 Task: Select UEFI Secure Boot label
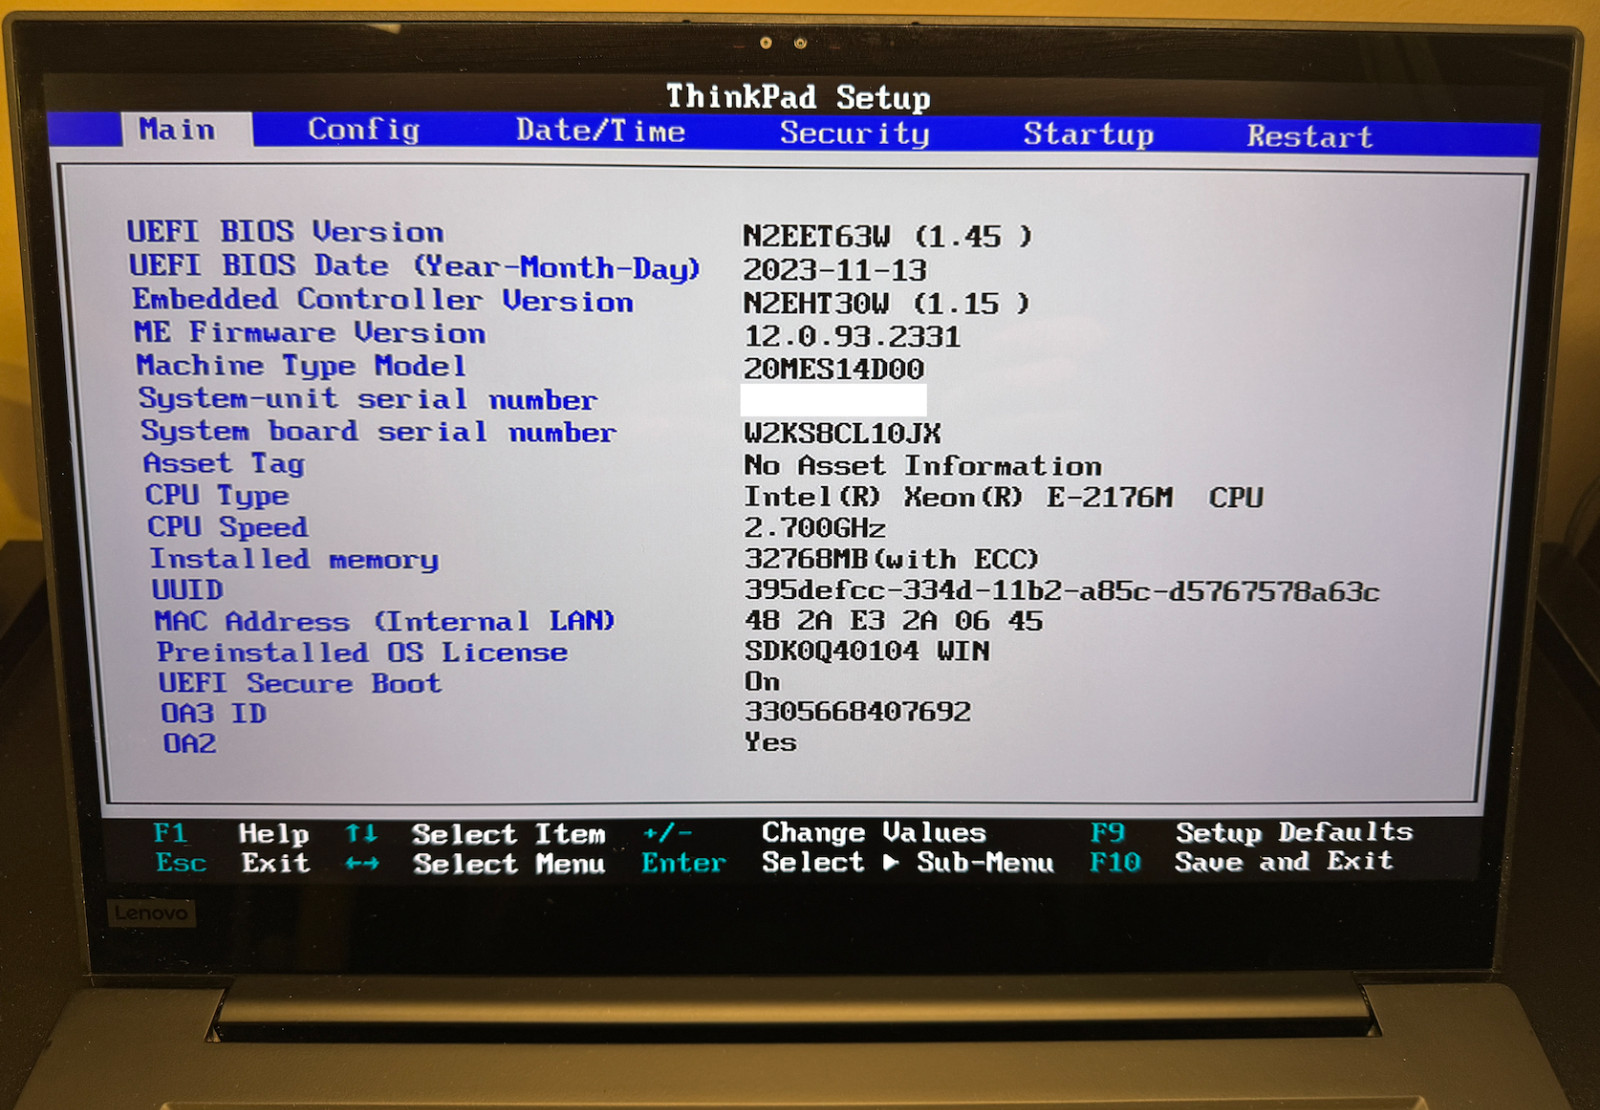(x=300, y=683)
